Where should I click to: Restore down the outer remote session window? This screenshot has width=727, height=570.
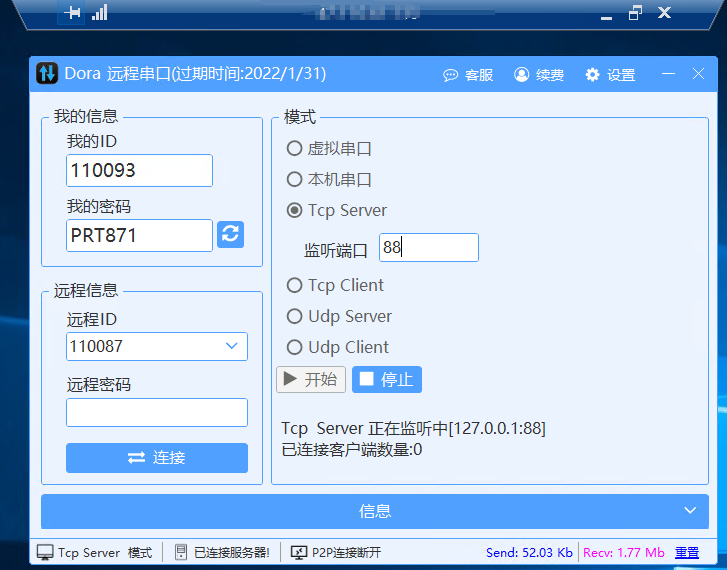pos(635,13)
